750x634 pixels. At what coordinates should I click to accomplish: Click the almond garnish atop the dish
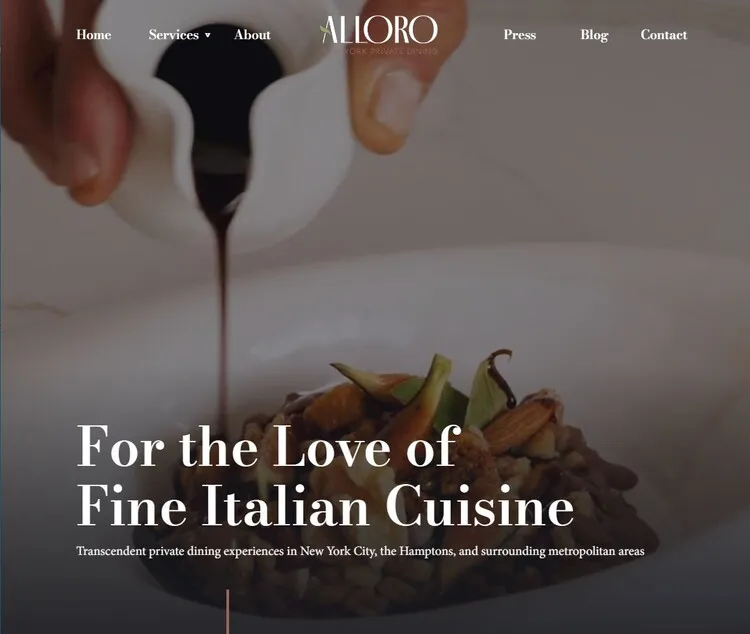(x=519, y=425)
